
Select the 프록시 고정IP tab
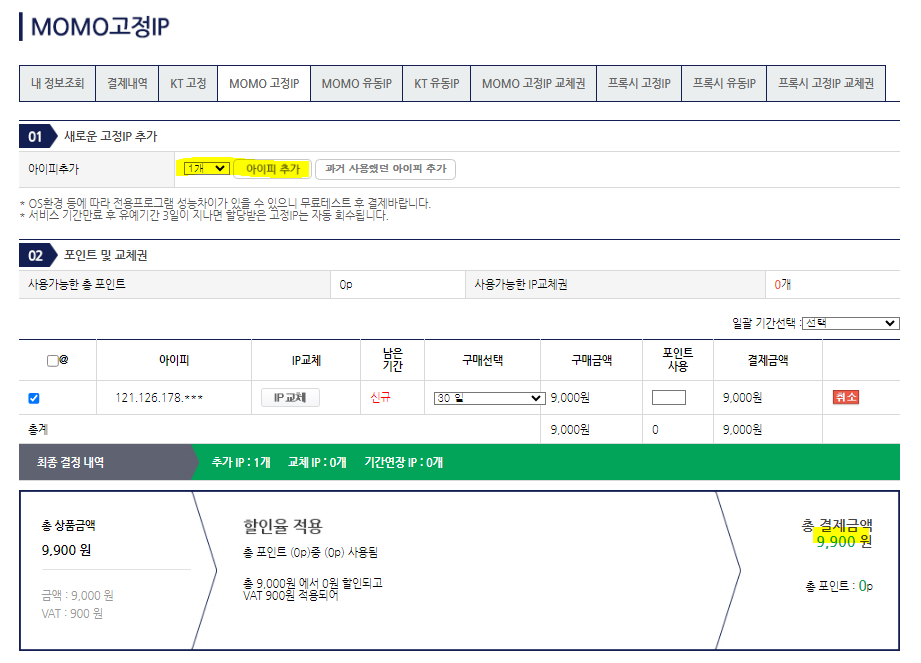tap(639, 84)
